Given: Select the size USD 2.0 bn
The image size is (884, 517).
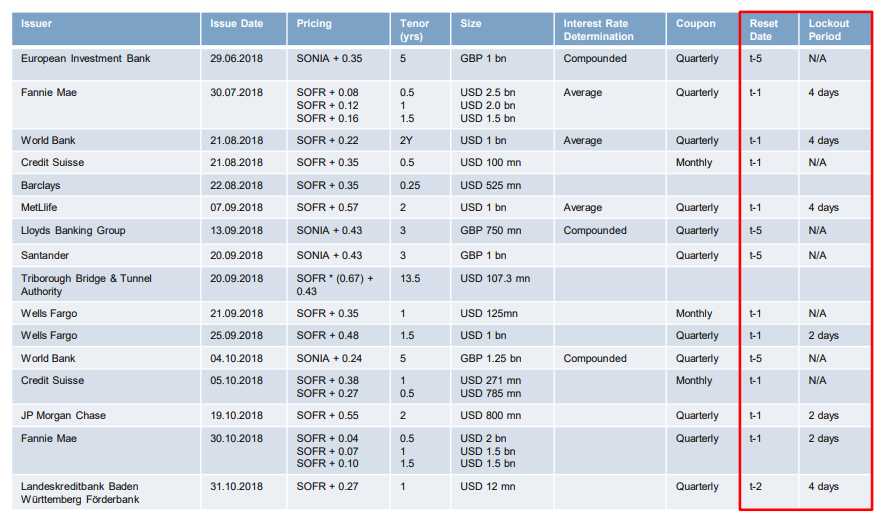Looking at the screenshot, I should [x=488, y=105].
